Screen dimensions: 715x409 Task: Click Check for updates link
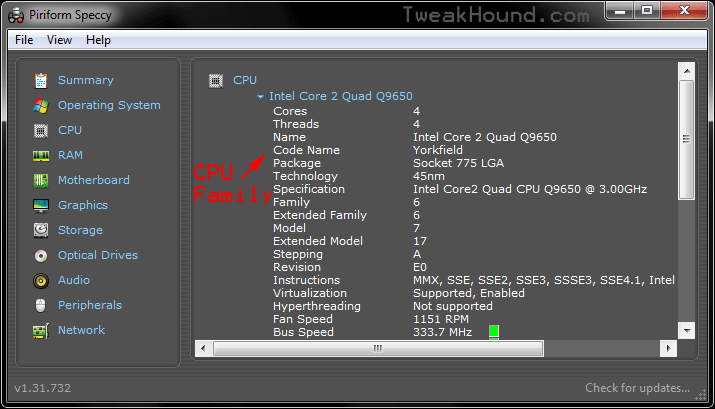coord(637,388)
